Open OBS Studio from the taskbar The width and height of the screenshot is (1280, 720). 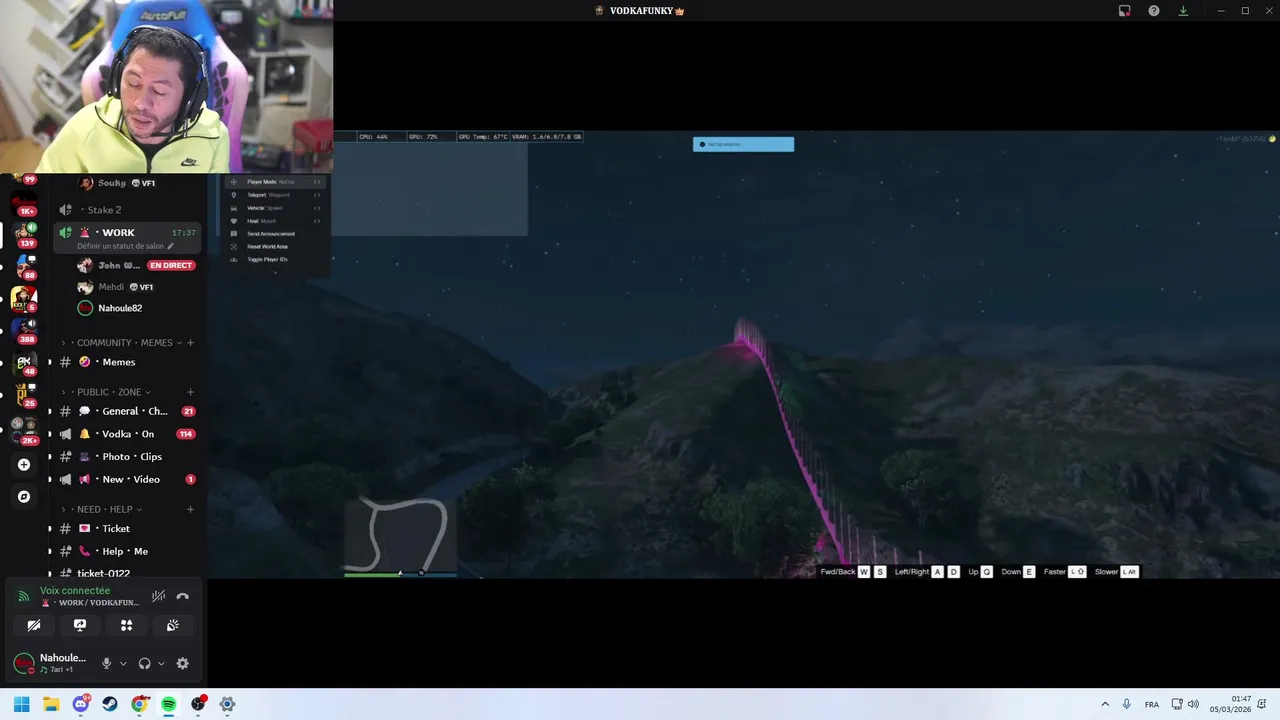[x=198, y=704]
